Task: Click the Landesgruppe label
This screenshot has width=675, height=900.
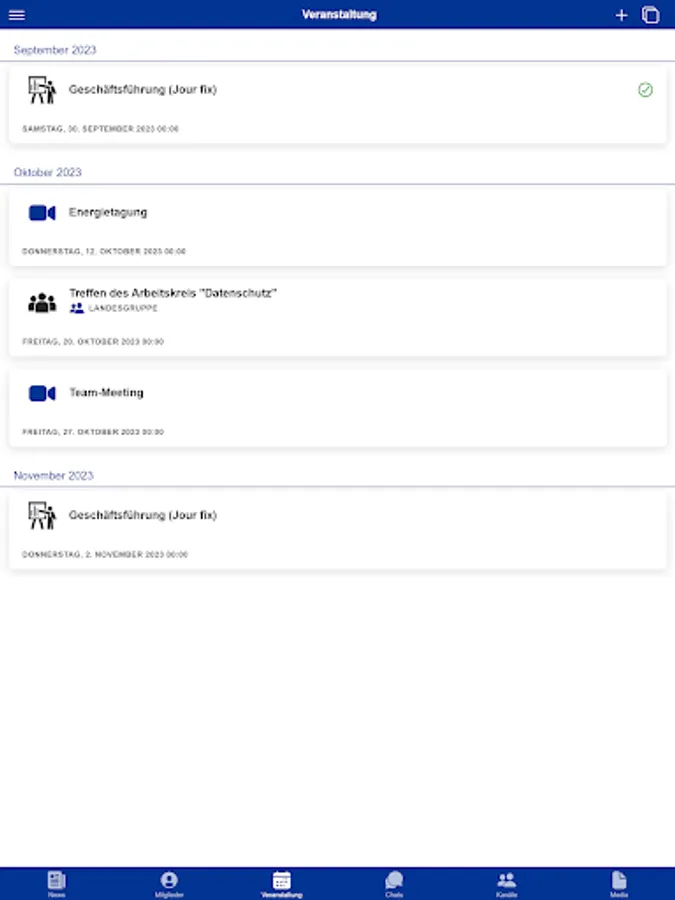Action: [x=123, y=308]
